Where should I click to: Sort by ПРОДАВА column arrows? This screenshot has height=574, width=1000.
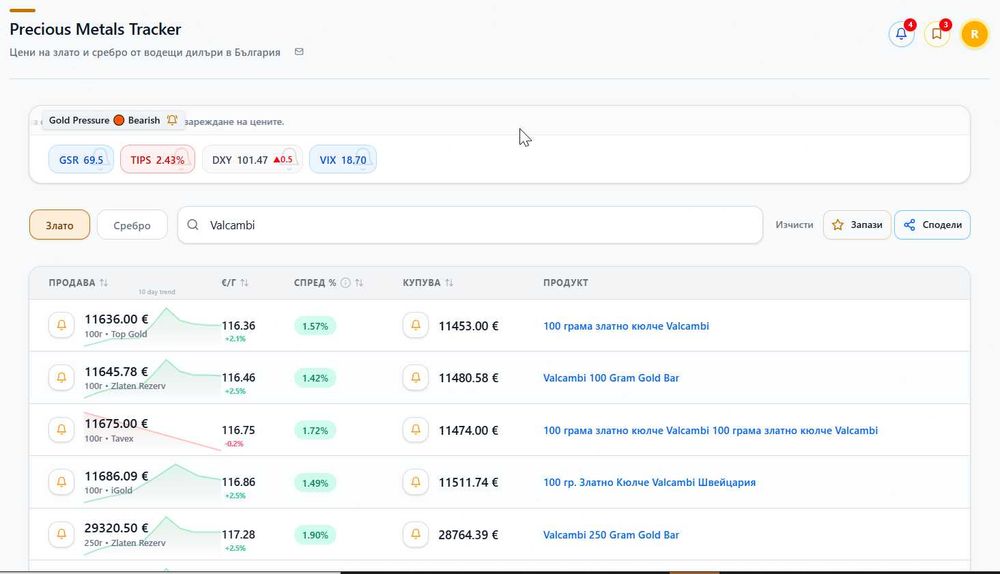(103, 283)
